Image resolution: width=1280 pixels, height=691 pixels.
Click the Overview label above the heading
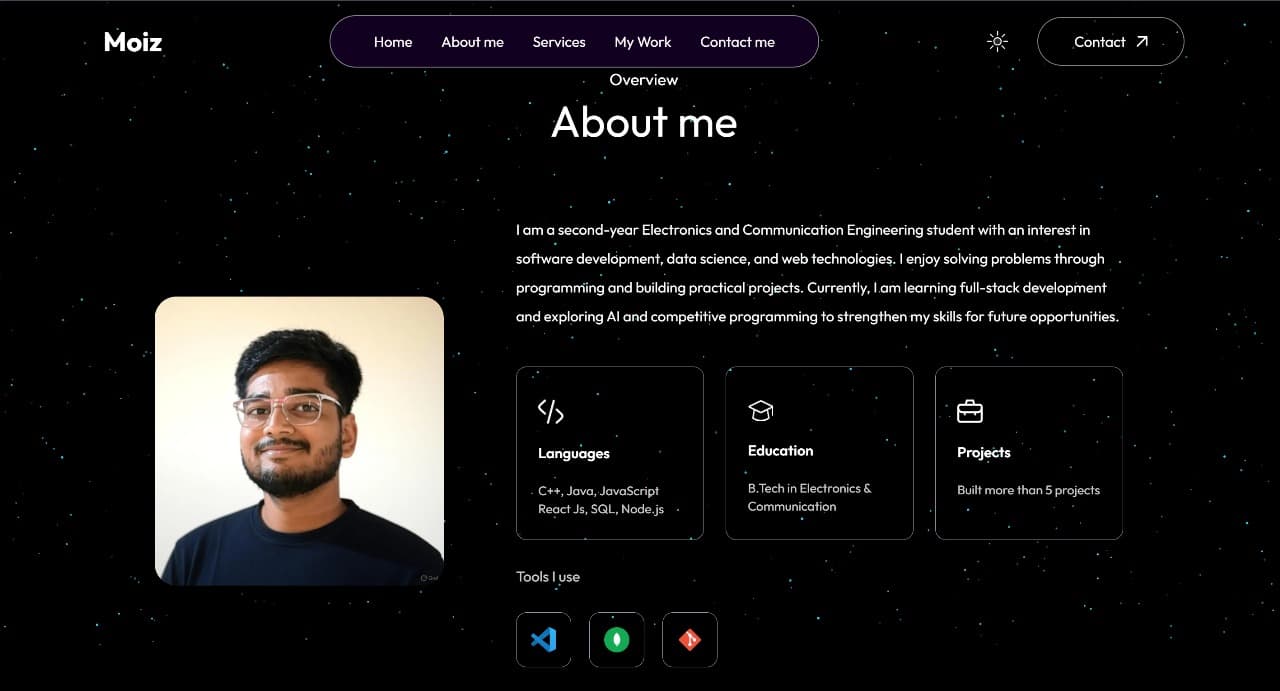[x=644, y=79]
